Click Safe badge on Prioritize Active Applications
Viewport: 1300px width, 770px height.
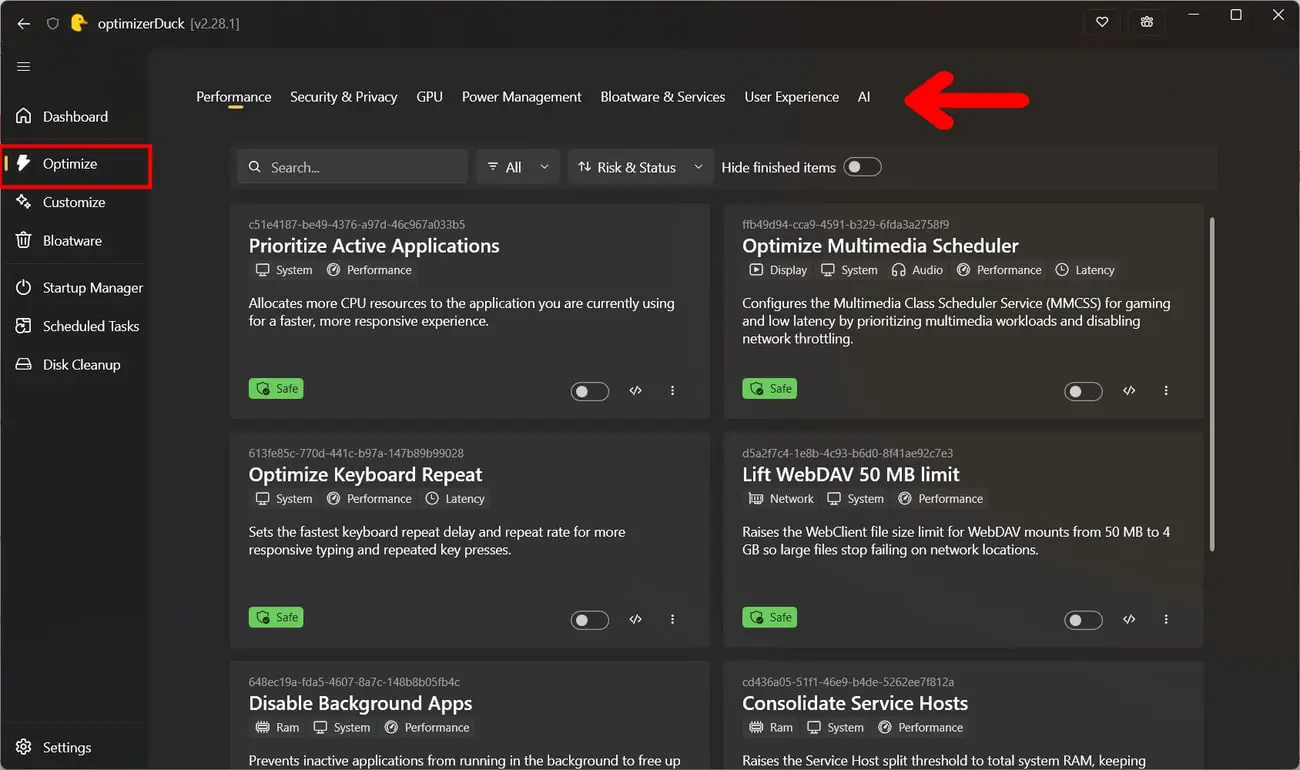[276, 388]
